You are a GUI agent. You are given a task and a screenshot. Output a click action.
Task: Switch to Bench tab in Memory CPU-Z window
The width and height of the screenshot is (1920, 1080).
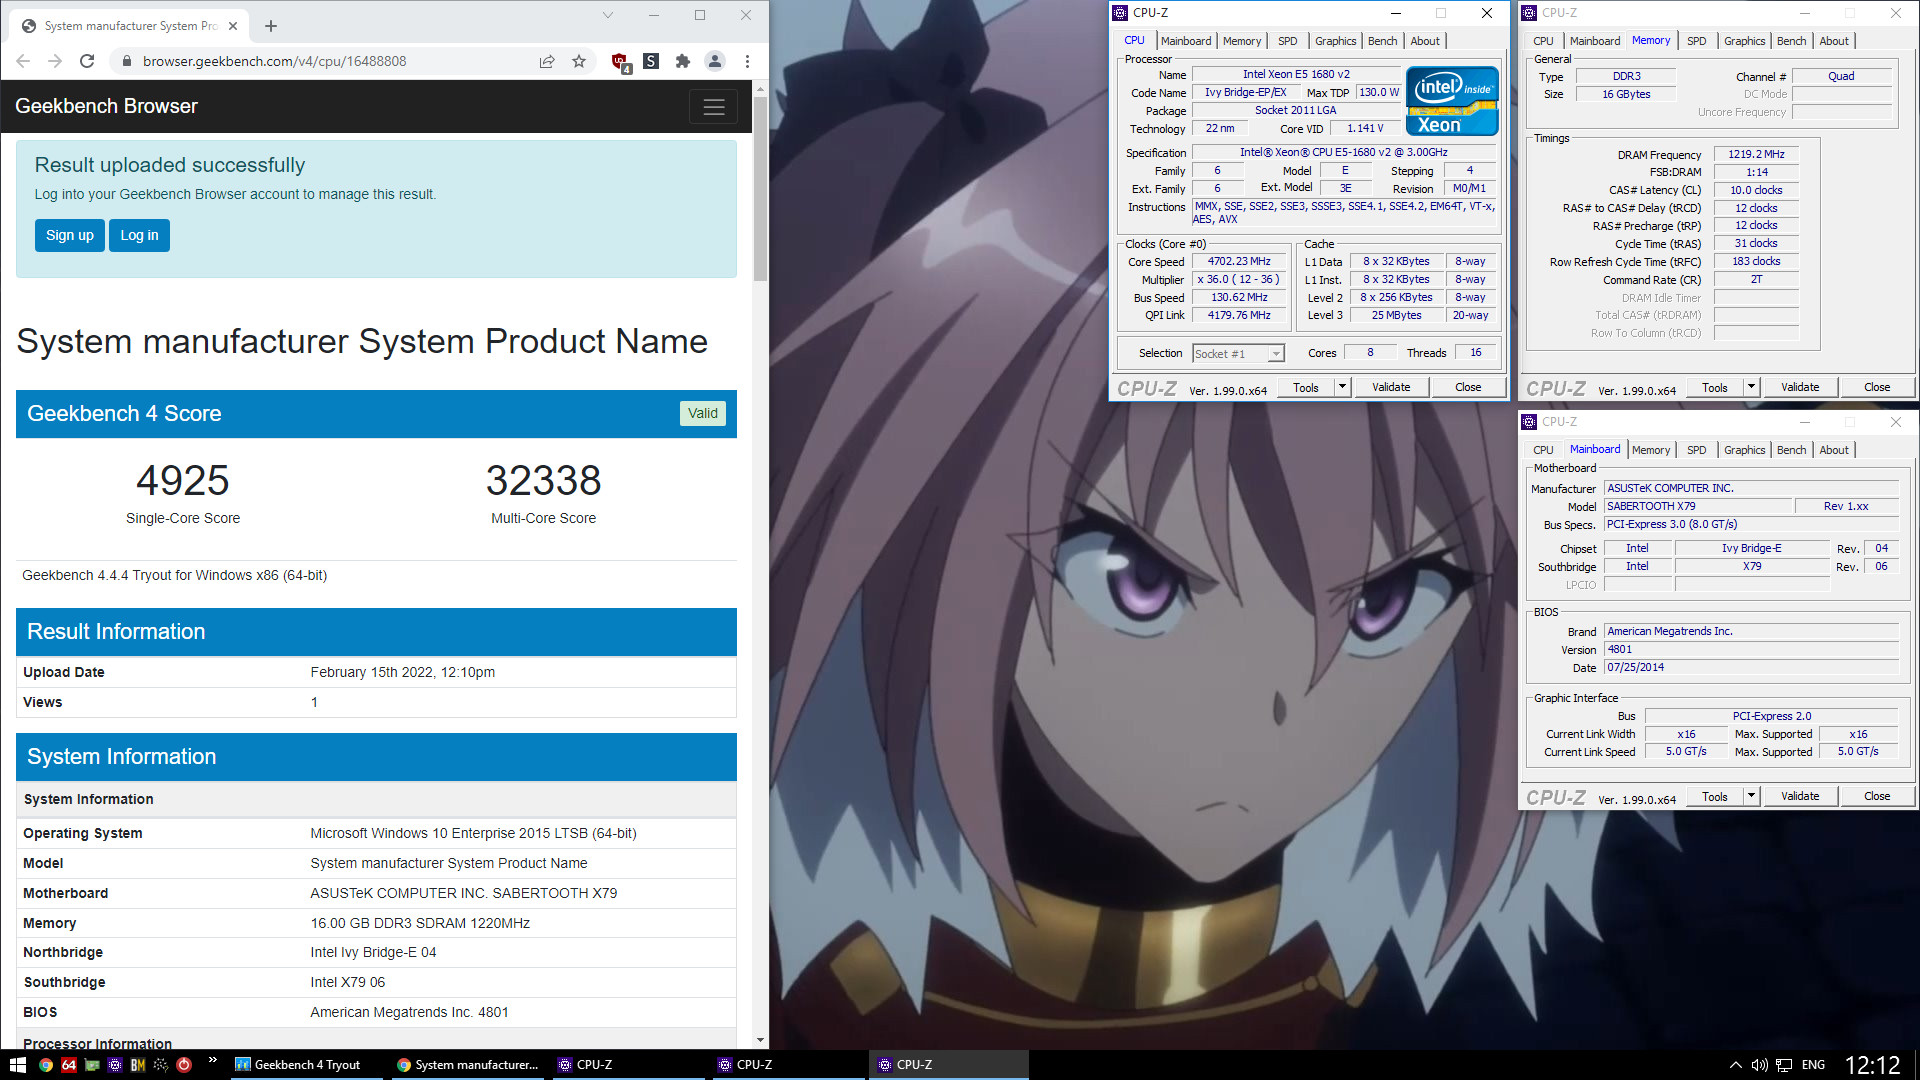1792,41
